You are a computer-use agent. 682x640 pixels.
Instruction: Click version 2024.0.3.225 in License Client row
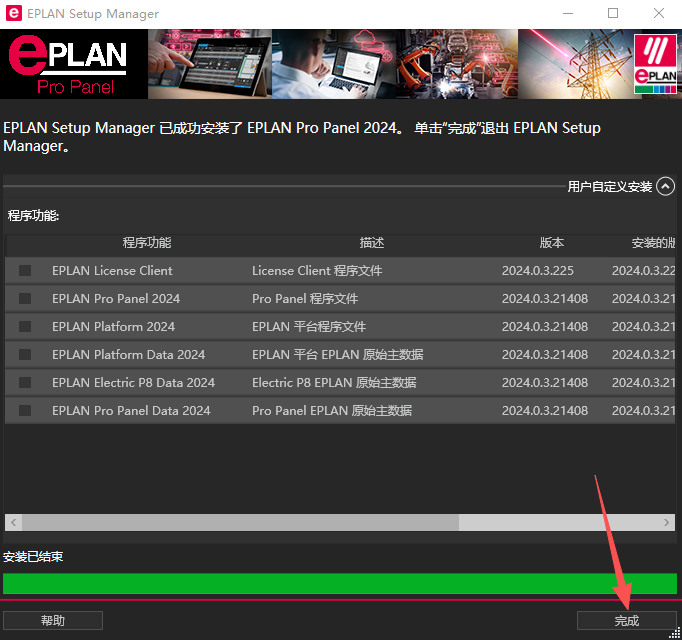coord(538,271)
